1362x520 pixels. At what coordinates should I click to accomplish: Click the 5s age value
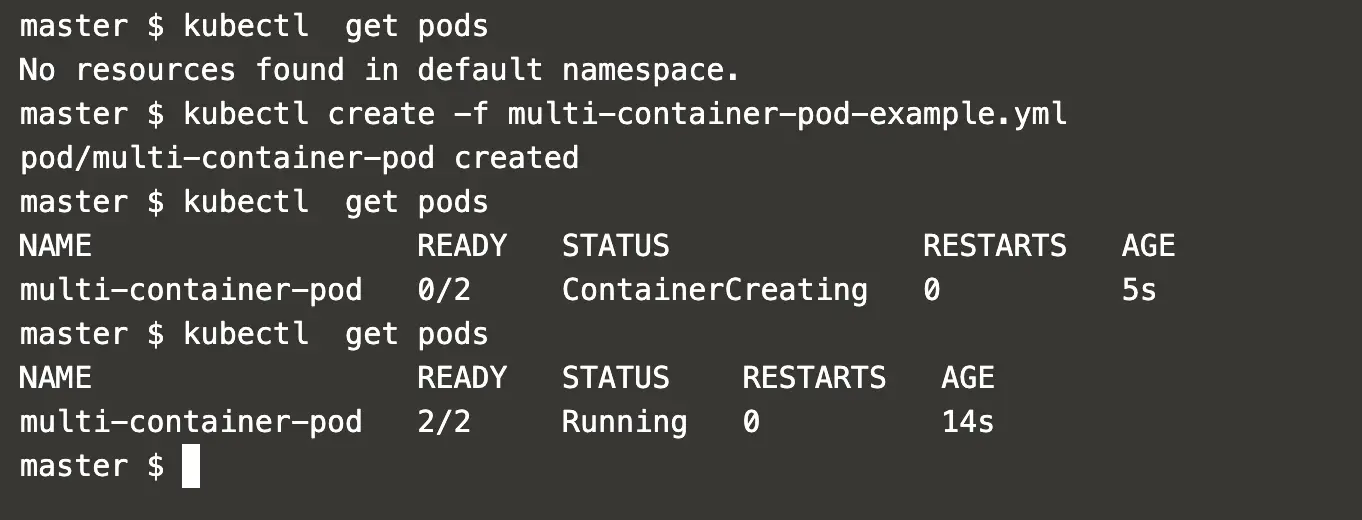[x=1139, y=290]
